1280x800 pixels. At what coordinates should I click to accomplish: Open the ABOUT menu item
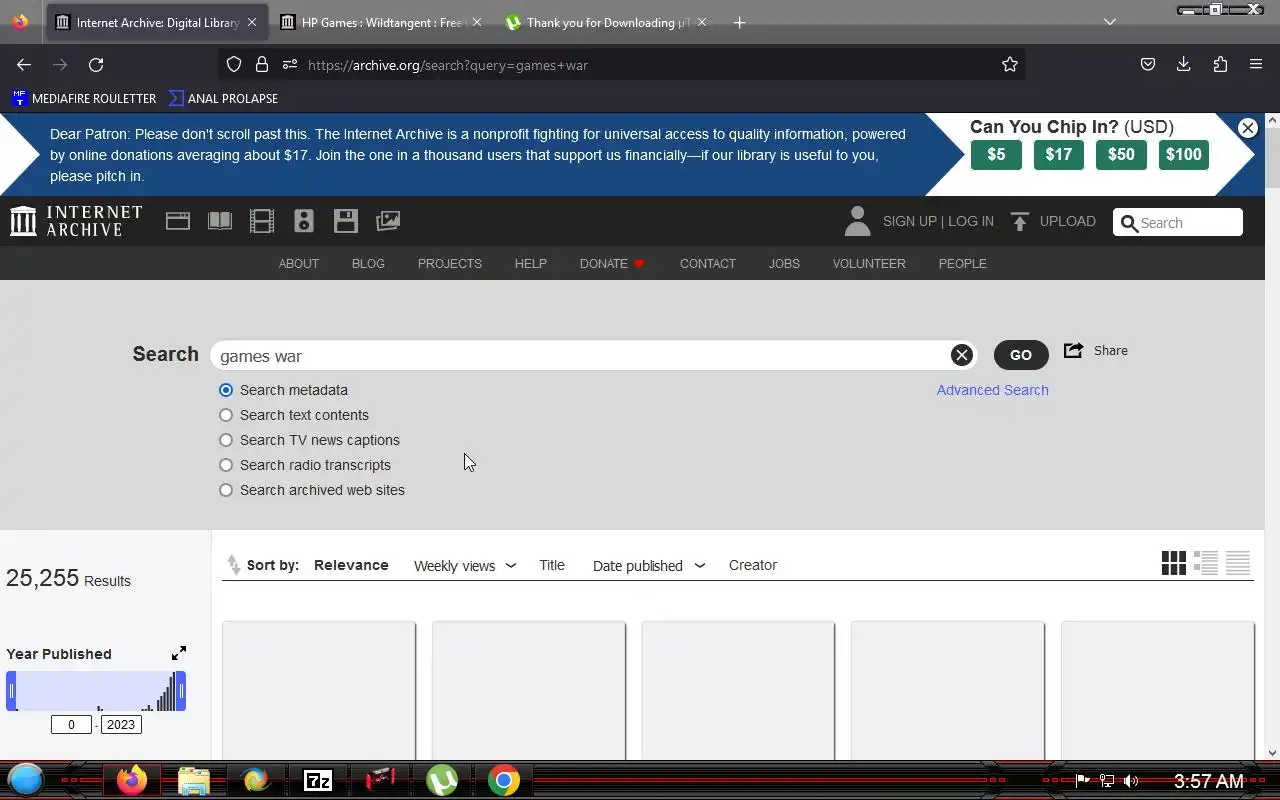point(298,263)
